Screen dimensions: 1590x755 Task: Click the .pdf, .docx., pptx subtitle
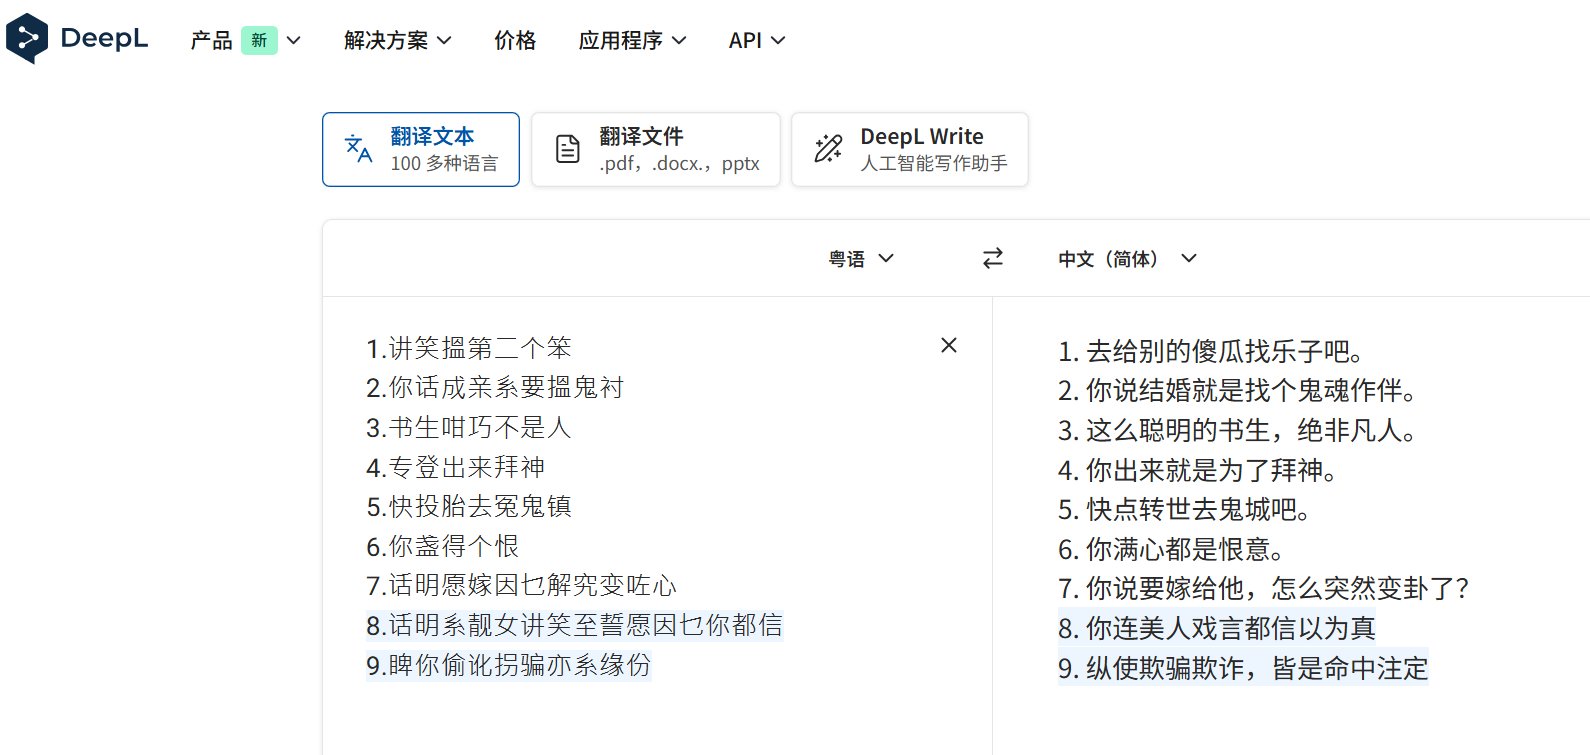click(x=680, y=163)
